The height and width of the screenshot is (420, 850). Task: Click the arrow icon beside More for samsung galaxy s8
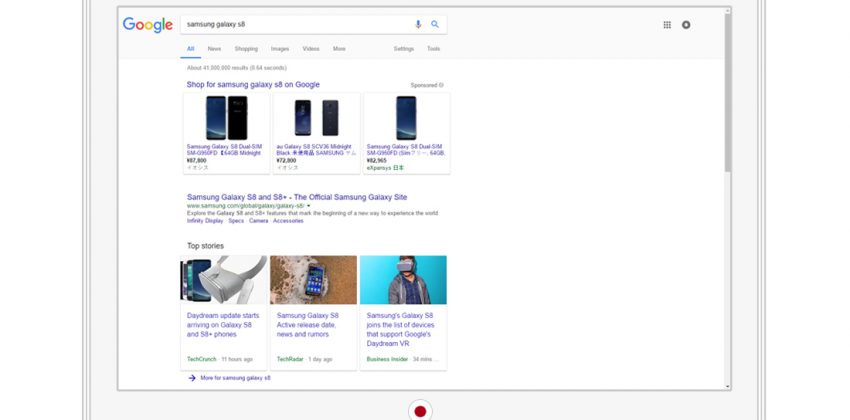point(192,378)
